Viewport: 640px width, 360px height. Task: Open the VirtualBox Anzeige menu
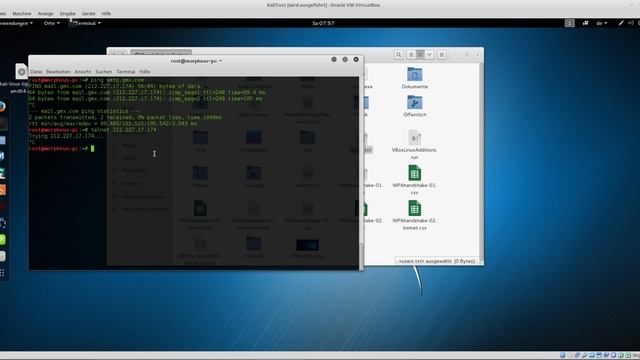[46, 13]
